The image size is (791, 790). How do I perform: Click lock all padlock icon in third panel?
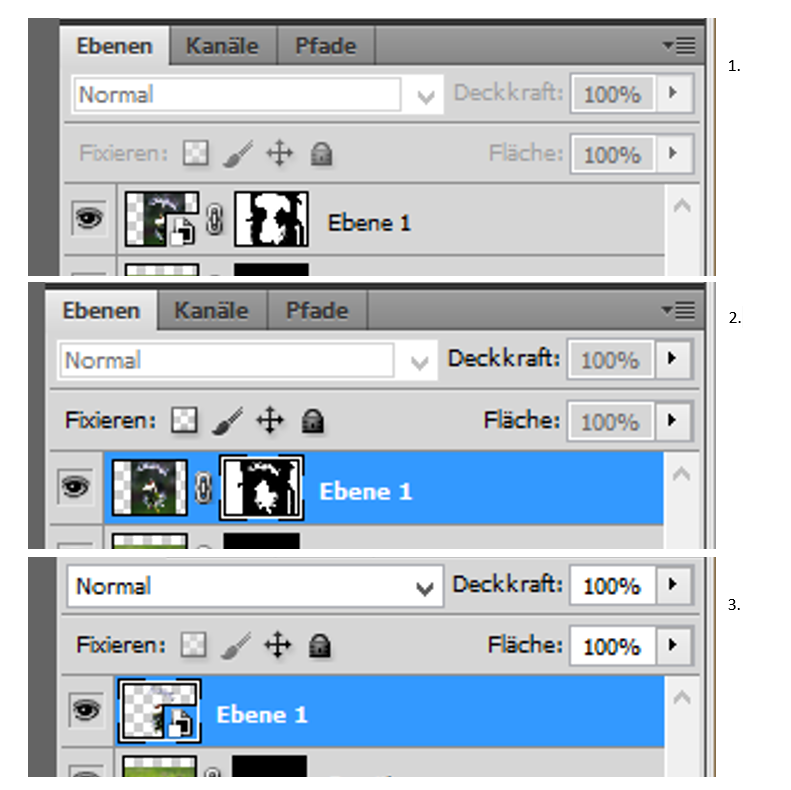pos(319,646)
